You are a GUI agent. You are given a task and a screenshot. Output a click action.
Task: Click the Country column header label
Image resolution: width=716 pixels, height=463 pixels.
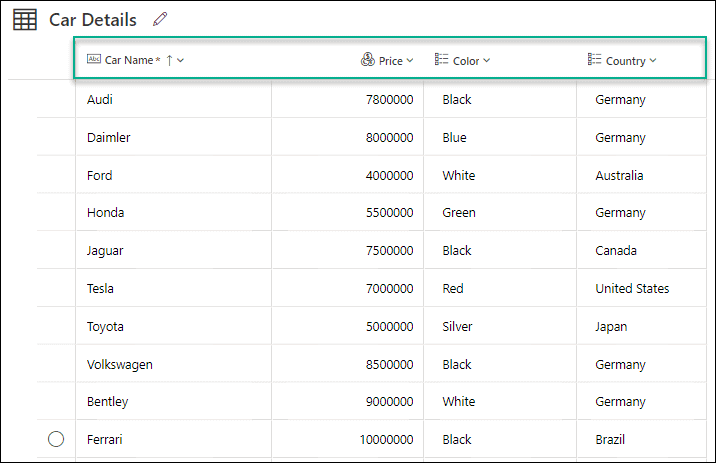click(x=626, y=61)
